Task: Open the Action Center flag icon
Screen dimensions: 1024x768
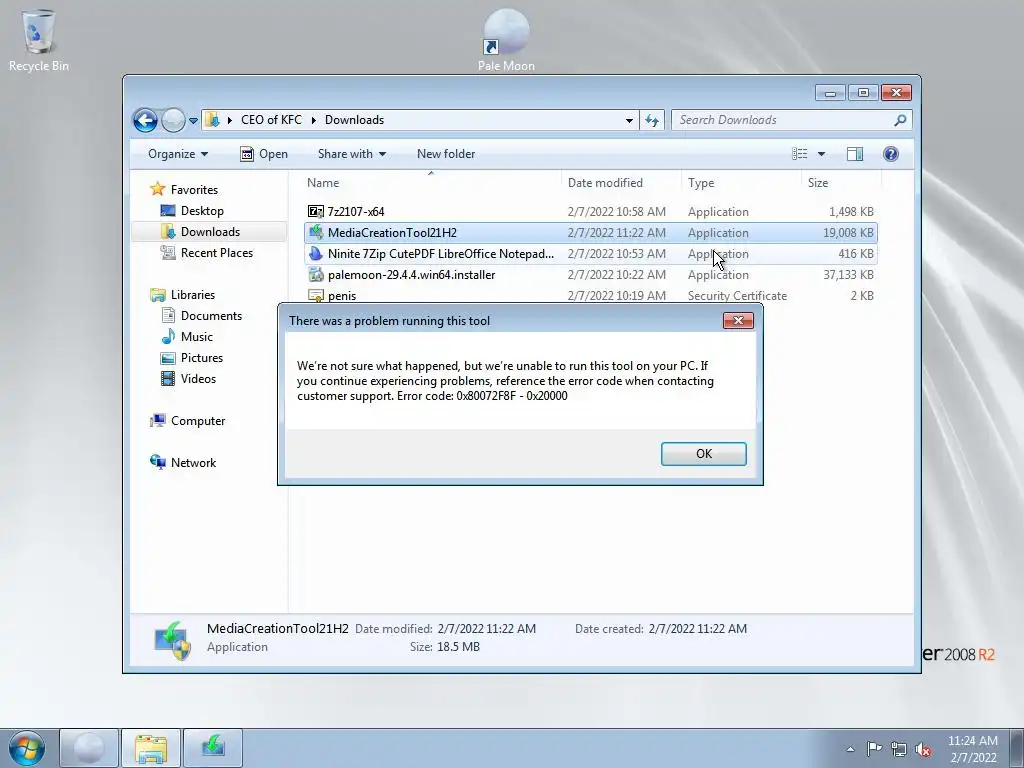Action: tap(874, 749)
